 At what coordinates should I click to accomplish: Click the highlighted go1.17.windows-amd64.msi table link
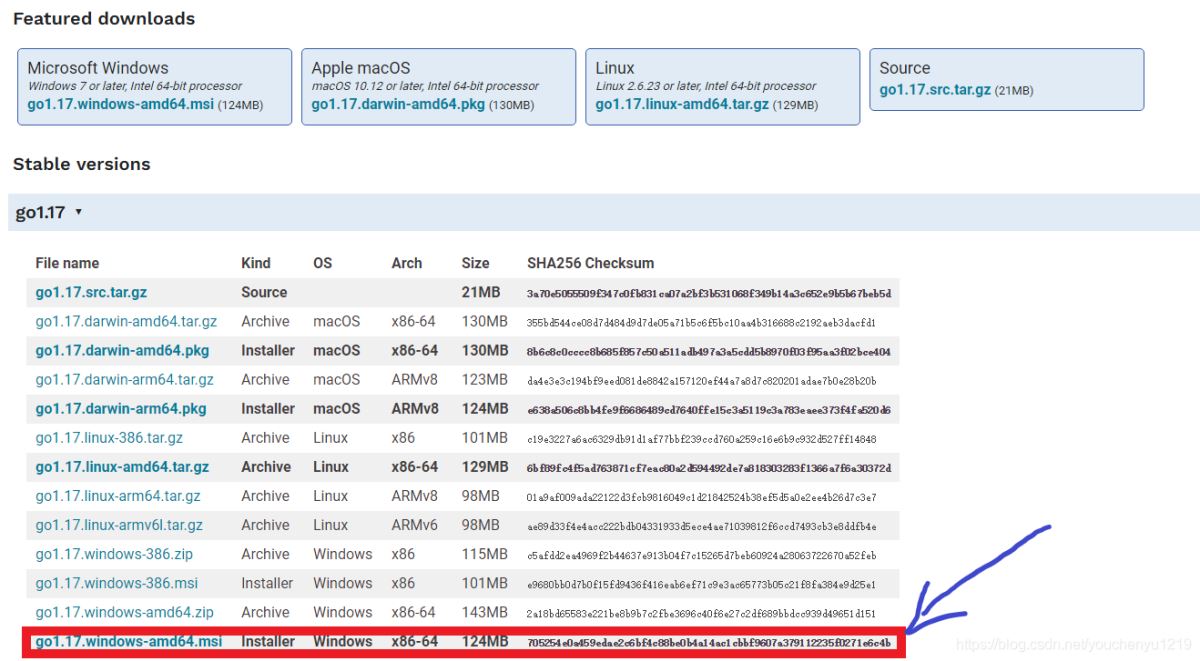click(x=128, y=641)
